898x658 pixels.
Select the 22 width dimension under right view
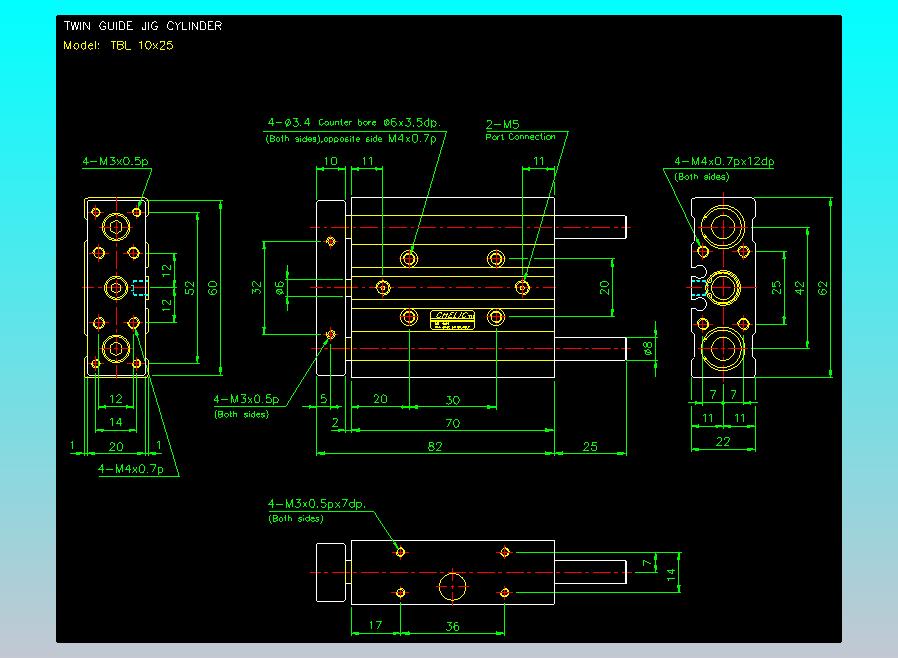pos(724,442)
